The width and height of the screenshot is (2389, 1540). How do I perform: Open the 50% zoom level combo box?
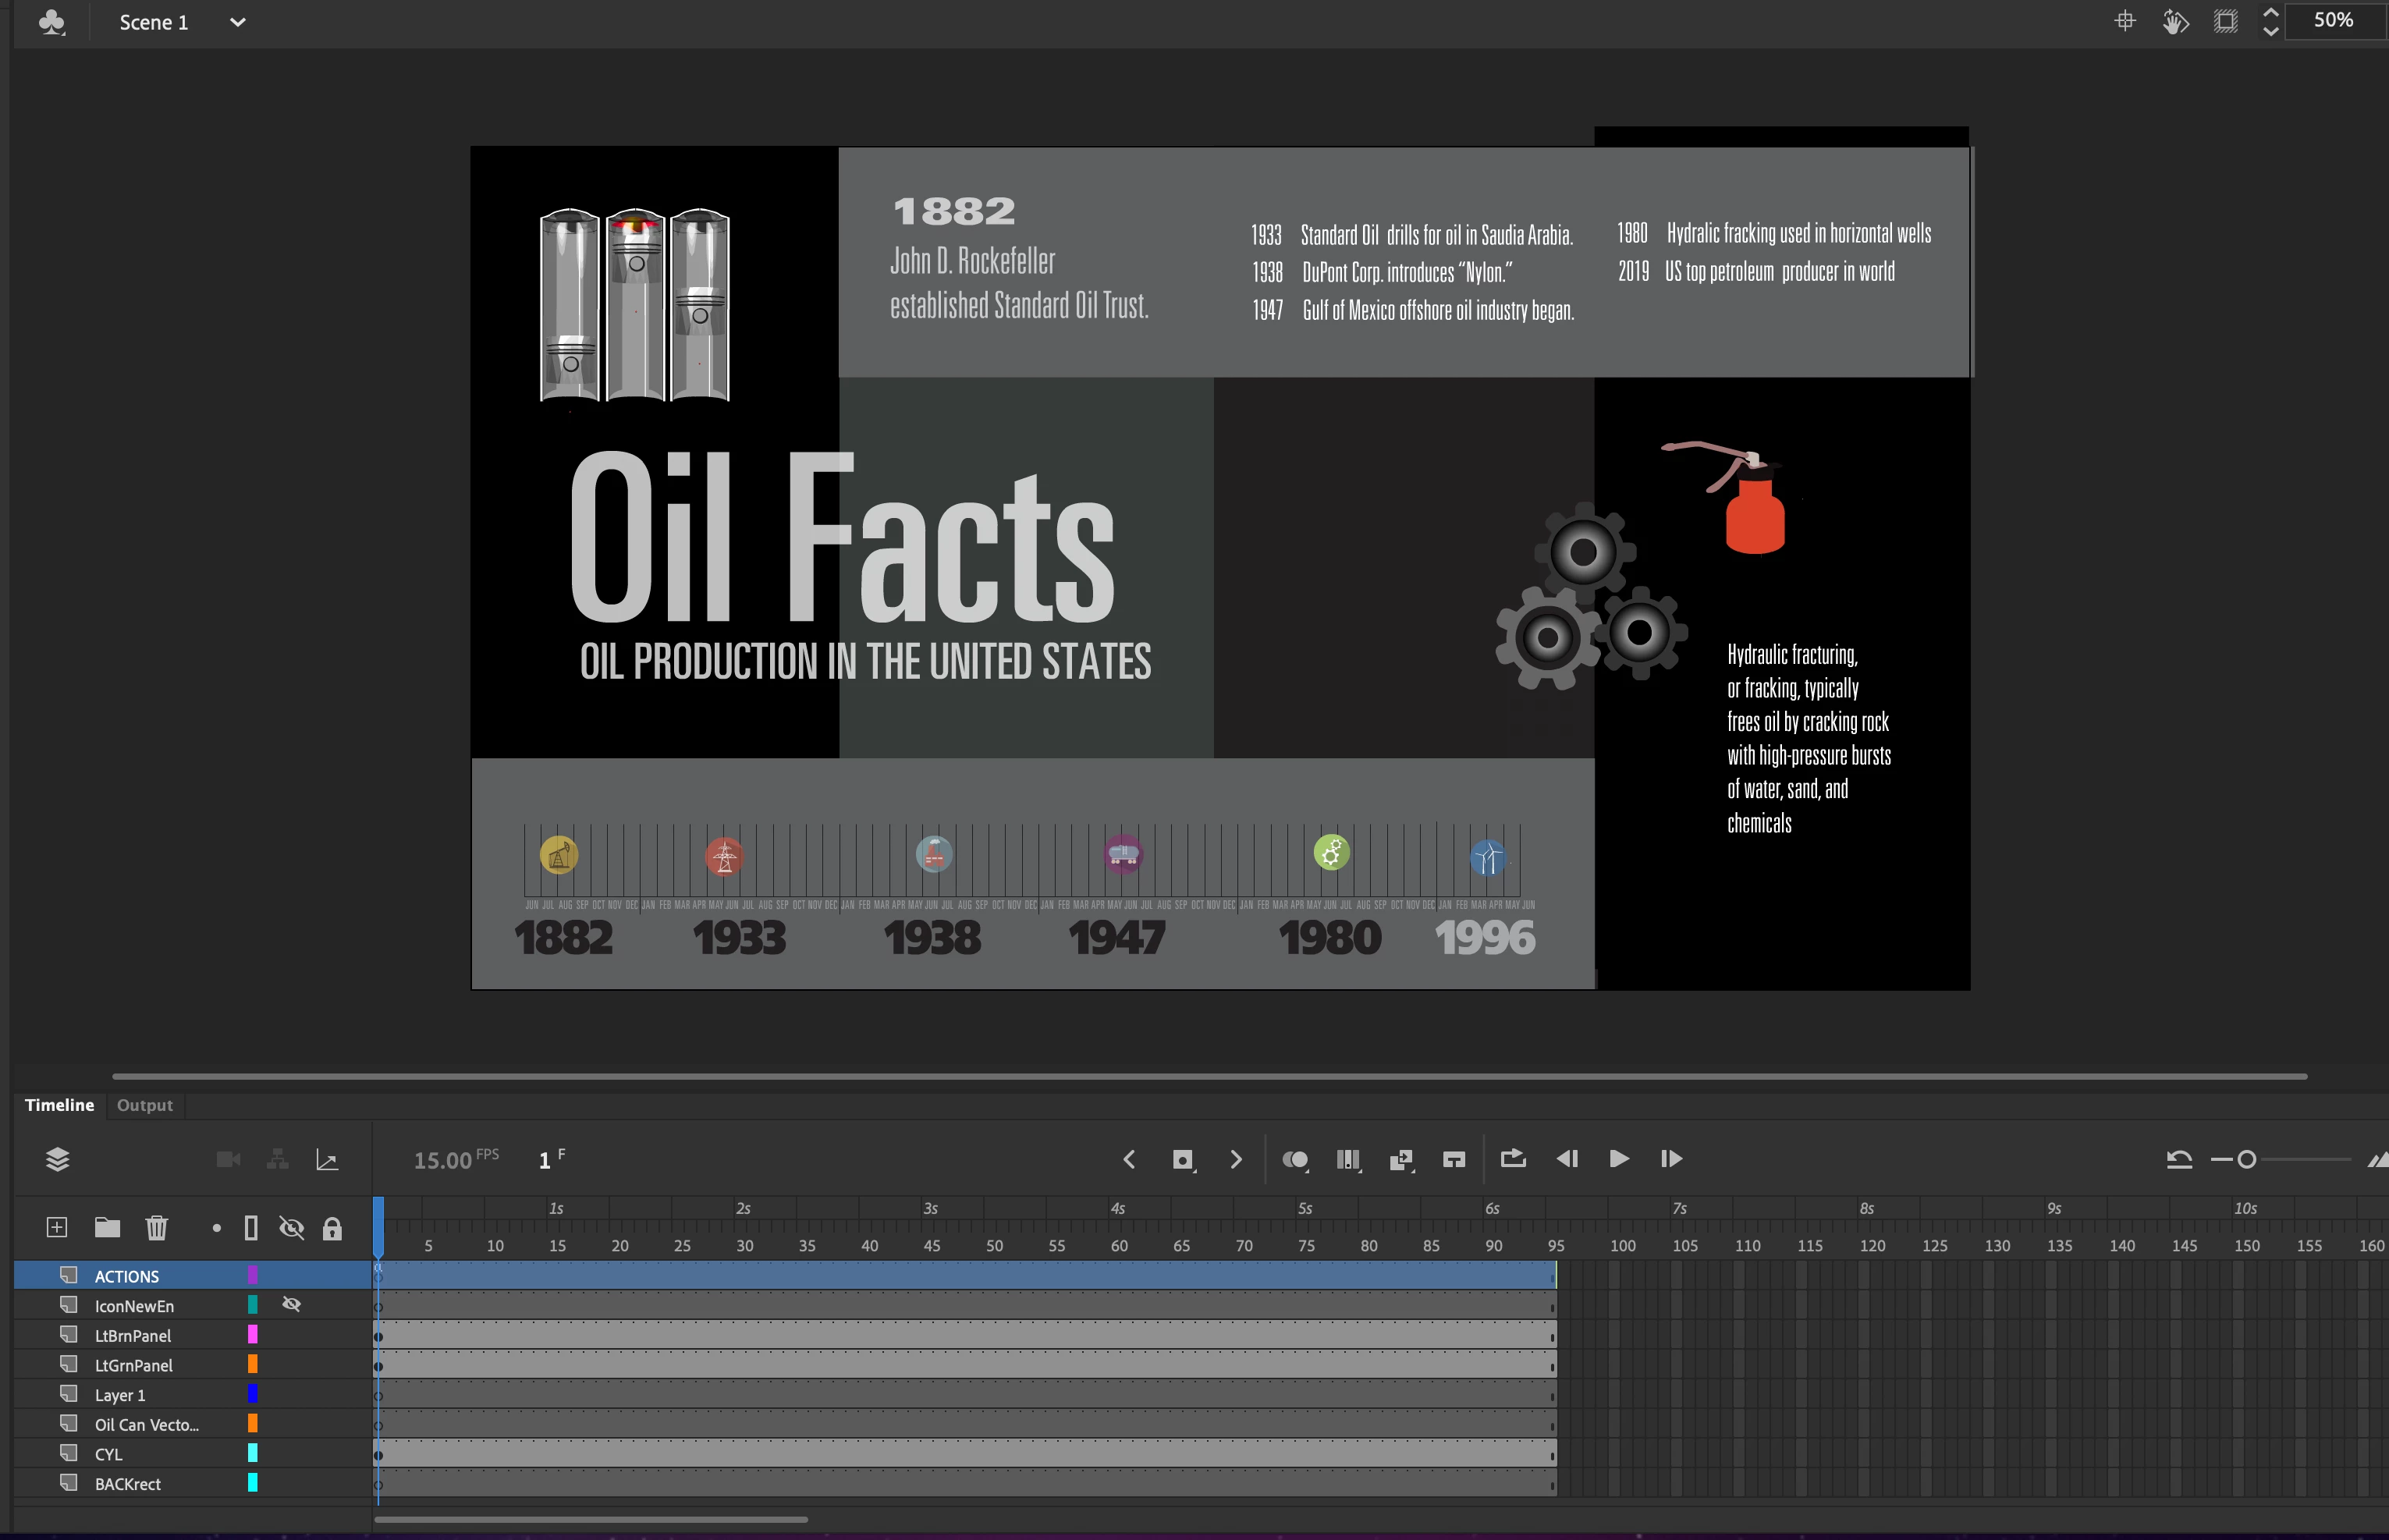[2333, 20]
